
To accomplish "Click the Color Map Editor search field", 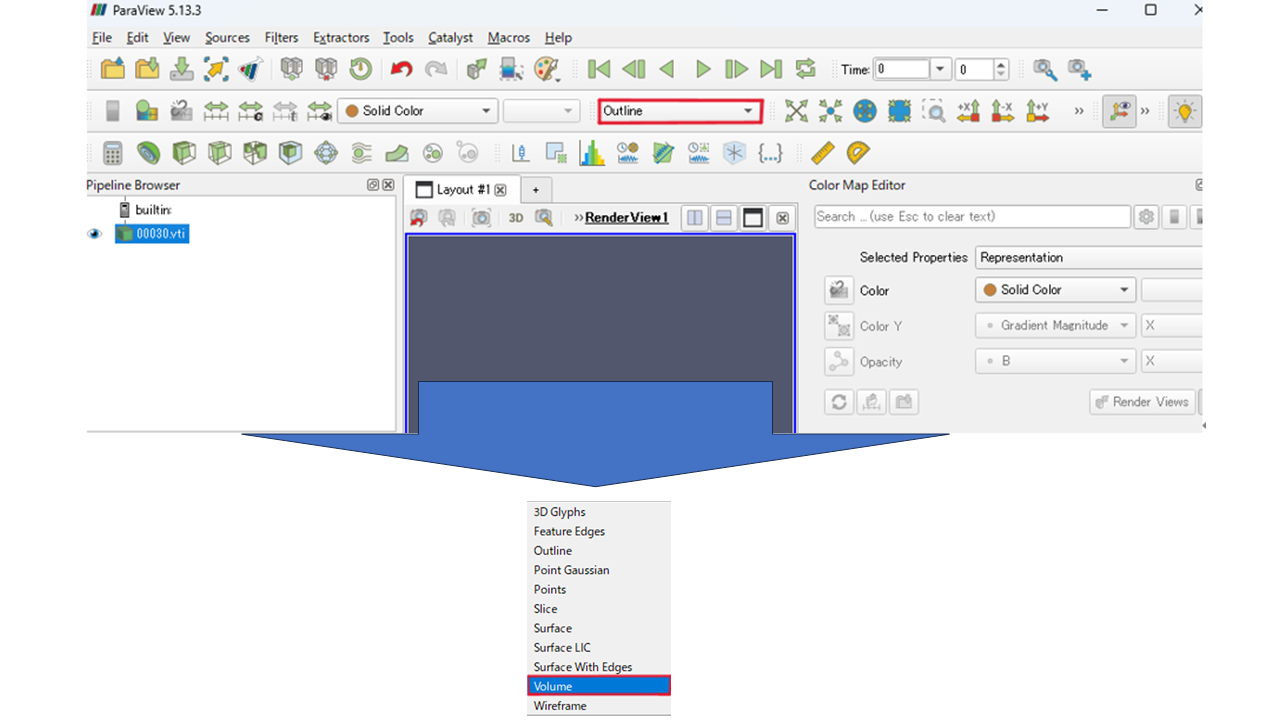I will [972, 217].
